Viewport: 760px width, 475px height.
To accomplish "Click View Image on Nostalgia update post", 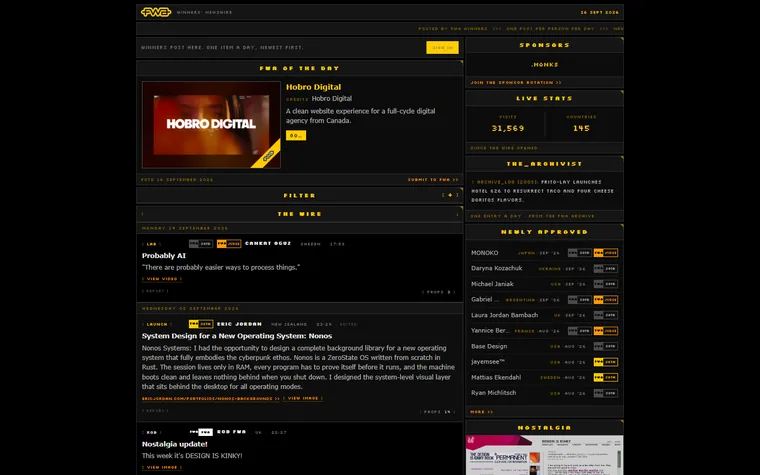I will pyautogui.click(x=162, y=468).
